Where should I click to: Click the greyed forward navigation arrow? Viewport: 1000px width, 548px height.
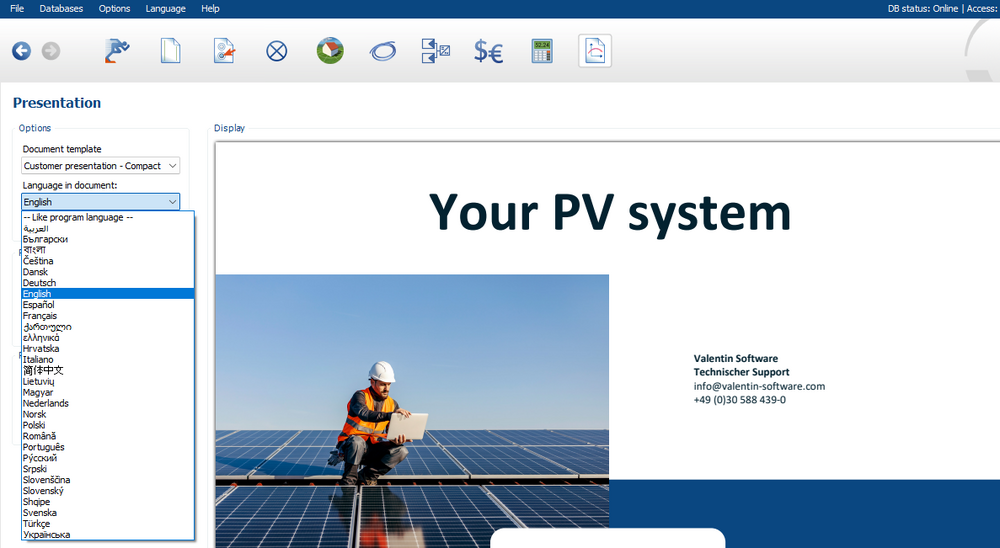pyautogui.click(x=51, y=51)
